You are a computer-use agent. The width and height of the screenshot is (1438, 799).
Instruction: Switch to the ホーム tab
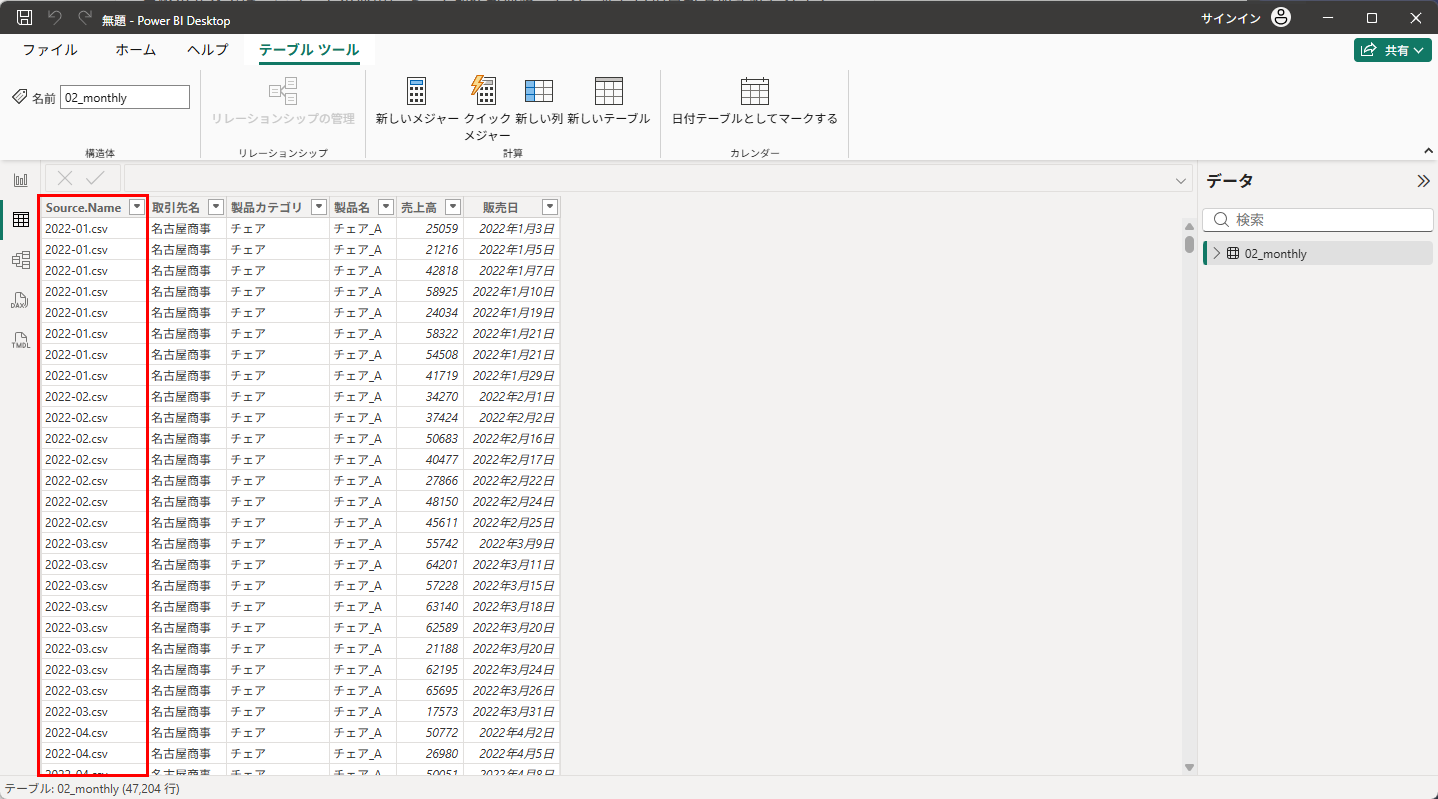click(x=136, y=50)
